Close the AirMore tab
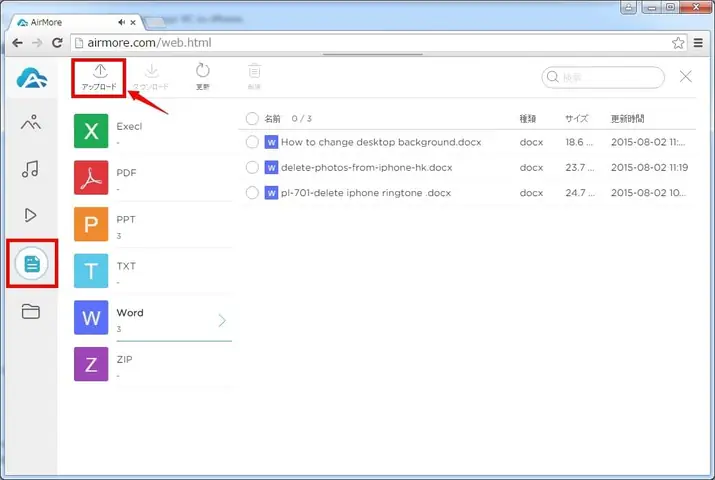This screenshot has width=715, height=480. coord(133,22)
